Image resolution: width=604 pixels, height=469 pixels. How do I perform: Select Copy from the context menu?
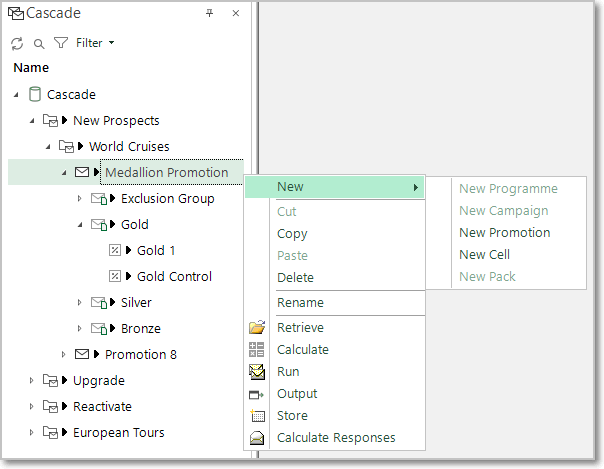(x=292, y=234)
